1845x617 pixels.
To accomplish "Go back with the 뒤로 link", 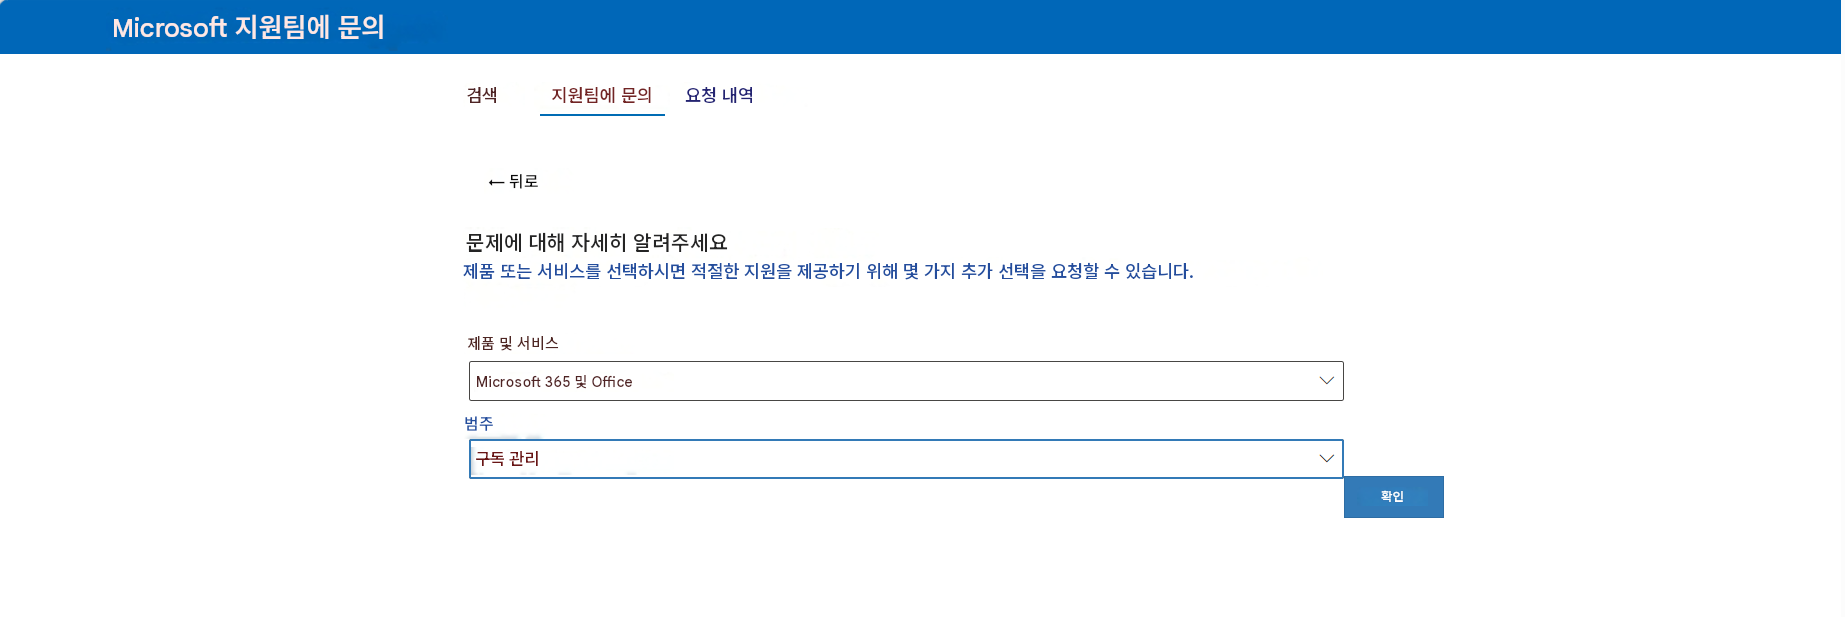I will [513, 181].
